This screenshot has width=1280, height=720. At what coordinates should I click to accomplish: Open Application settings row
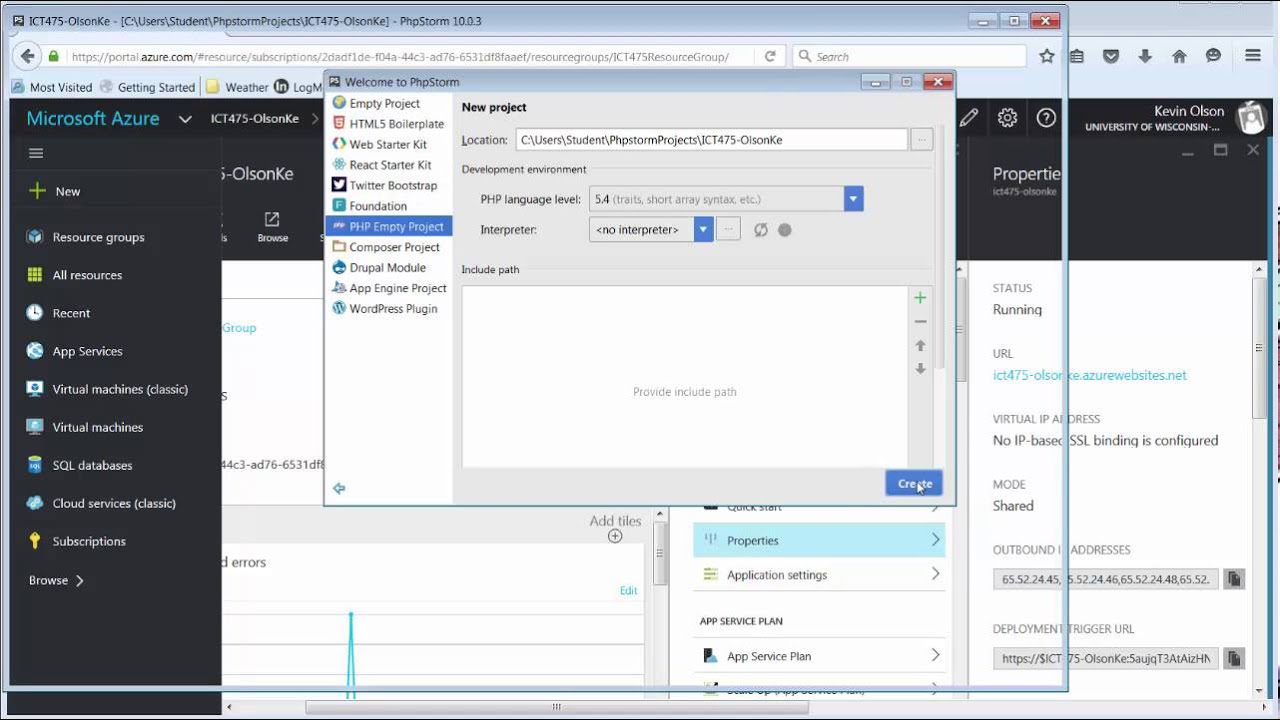[x=819, y=574]
